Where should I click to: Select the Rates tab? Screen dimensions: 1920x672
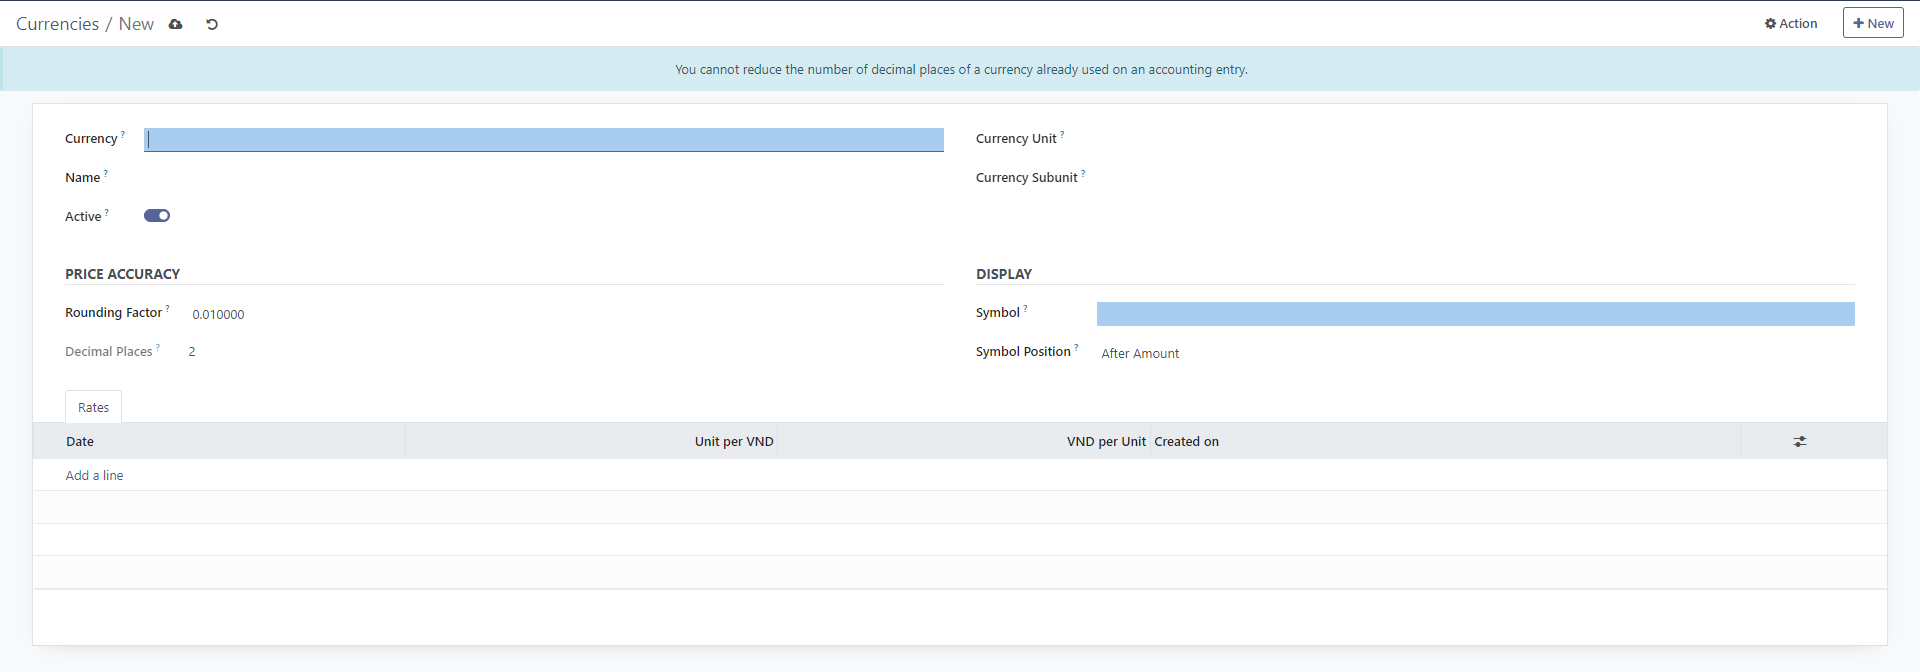point(93,407)
